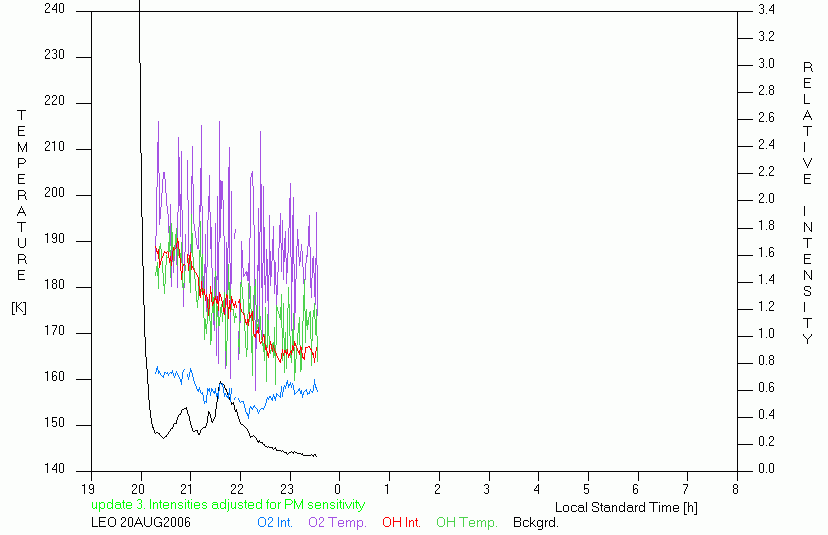Click the time axis label 1

(x=387, y=490)
